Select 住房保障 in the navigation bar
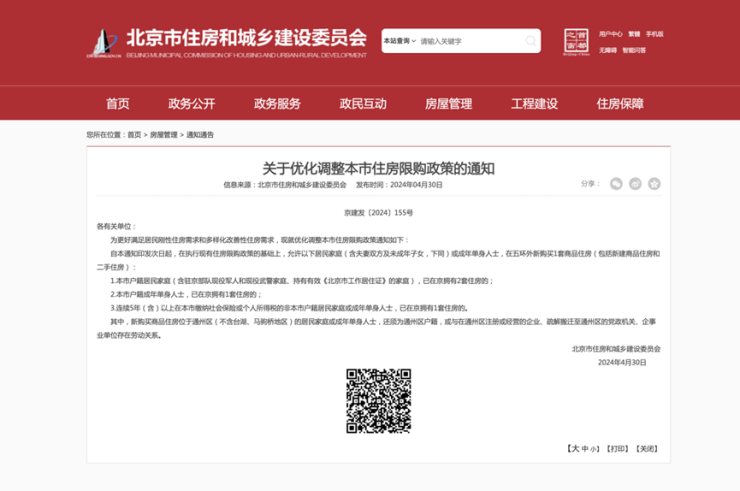 tap(620, 104)
